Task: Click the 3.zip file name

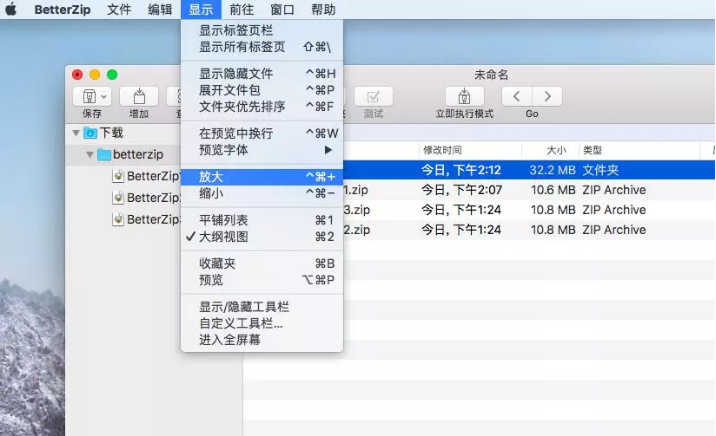Action: [357, 210]
